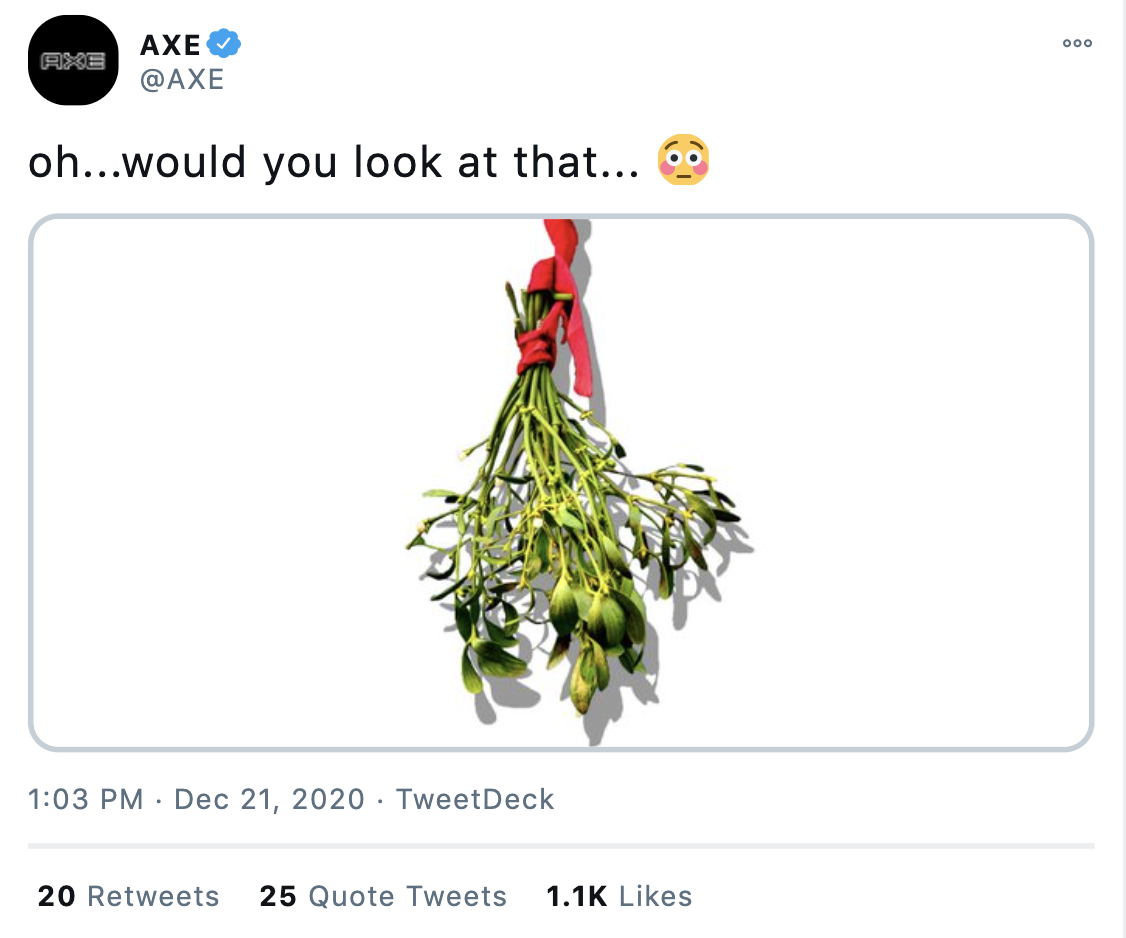
Task: Click the flushed face emoji
Action: click(684, 159)
